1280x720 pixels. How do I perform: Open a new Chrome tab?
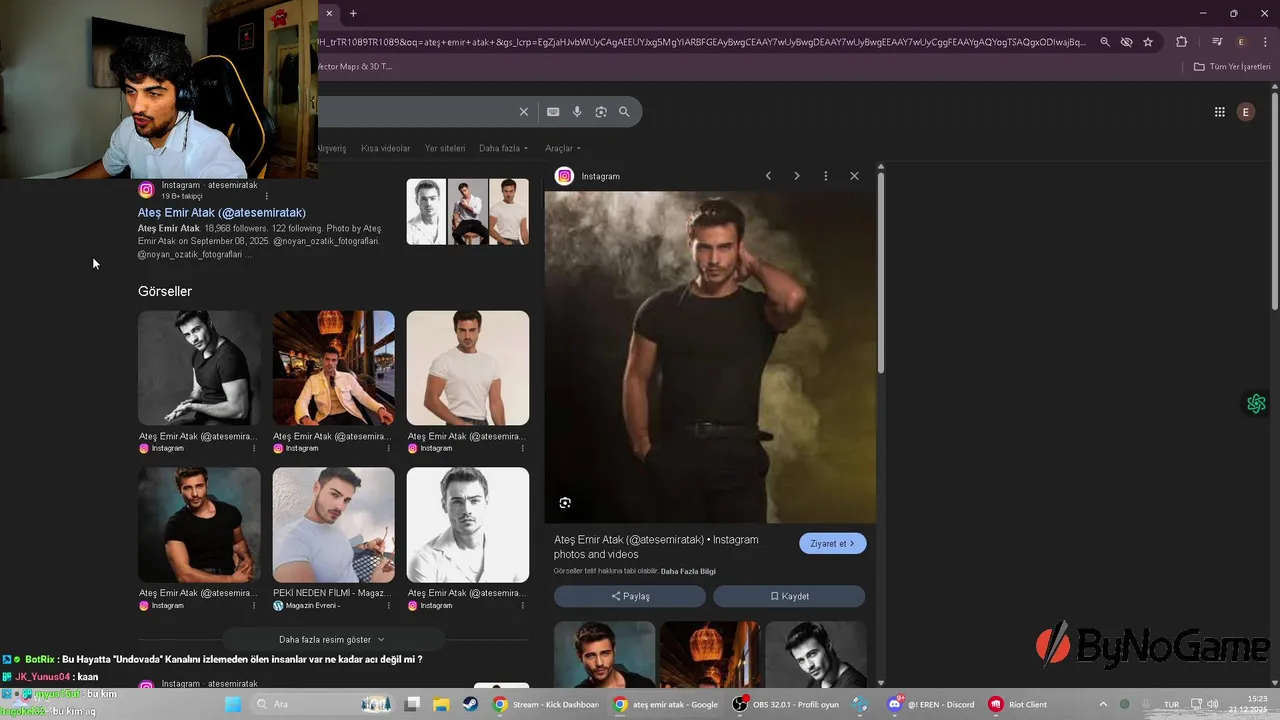[353, 13]
